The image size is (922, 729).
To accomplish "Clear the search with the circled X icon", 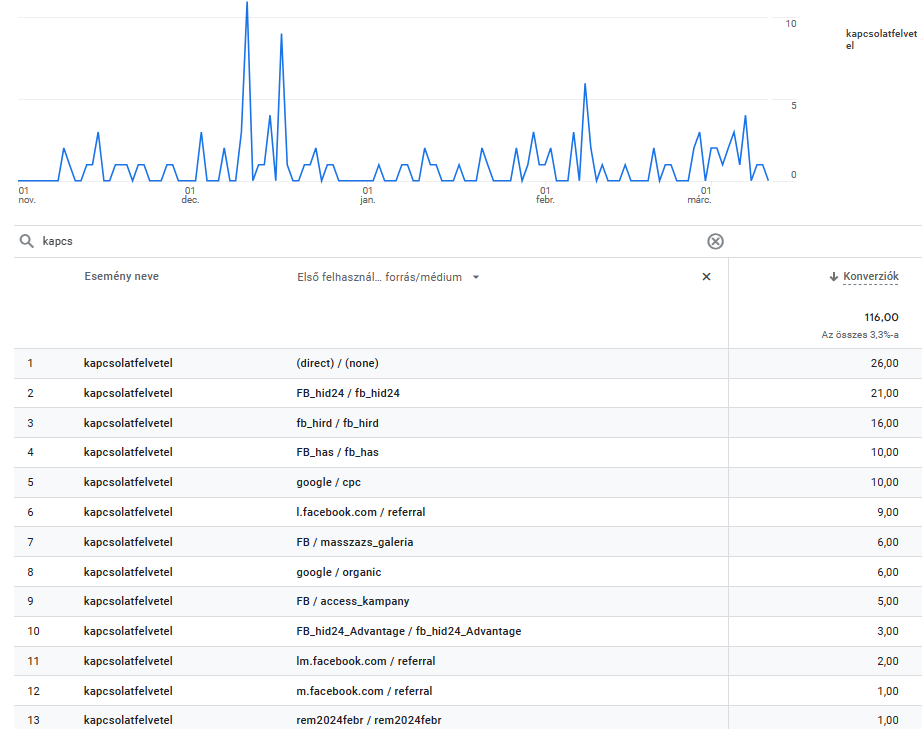I will (x=715, y=241).
